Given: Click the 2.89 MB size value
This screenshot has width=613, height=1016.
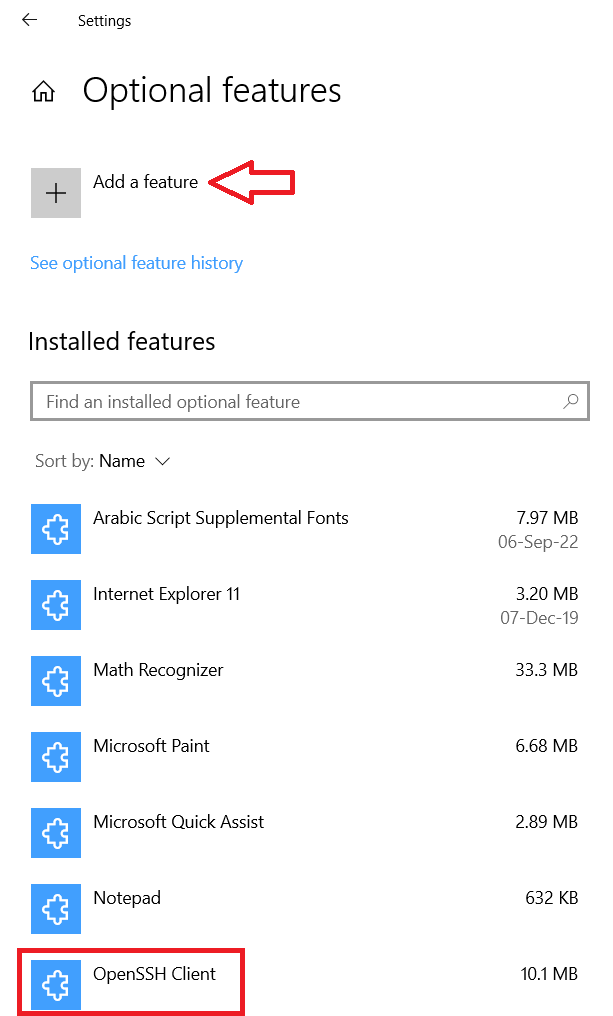Looking at the screenshot, I should (x=546, y=822).
